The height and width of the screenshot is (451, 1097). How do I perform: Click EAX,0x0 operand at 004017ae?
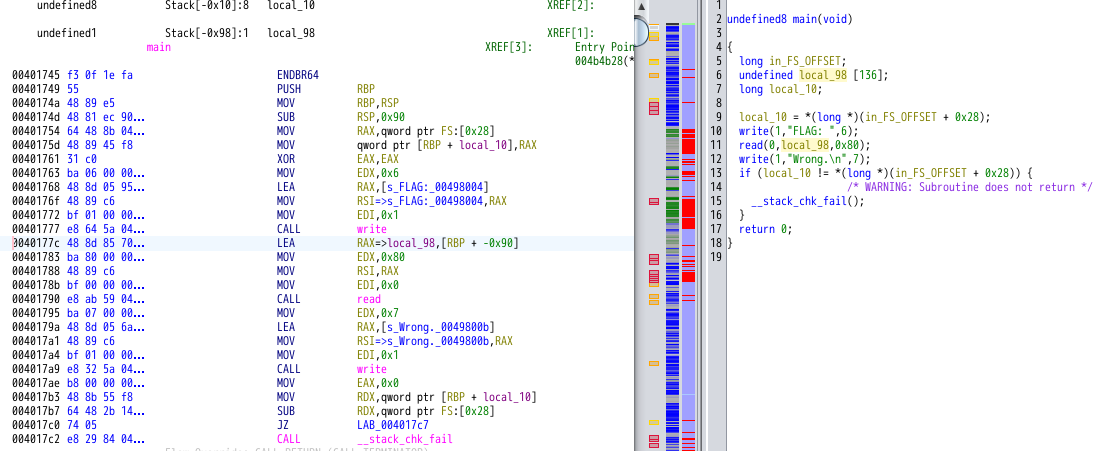(x=377, y=382)
